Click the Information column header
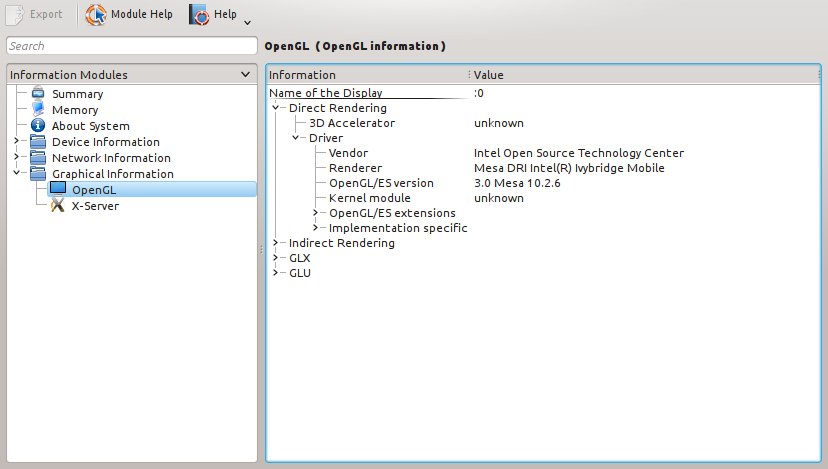The height and width of the screenshot is (469, 828). coord(366,75)
